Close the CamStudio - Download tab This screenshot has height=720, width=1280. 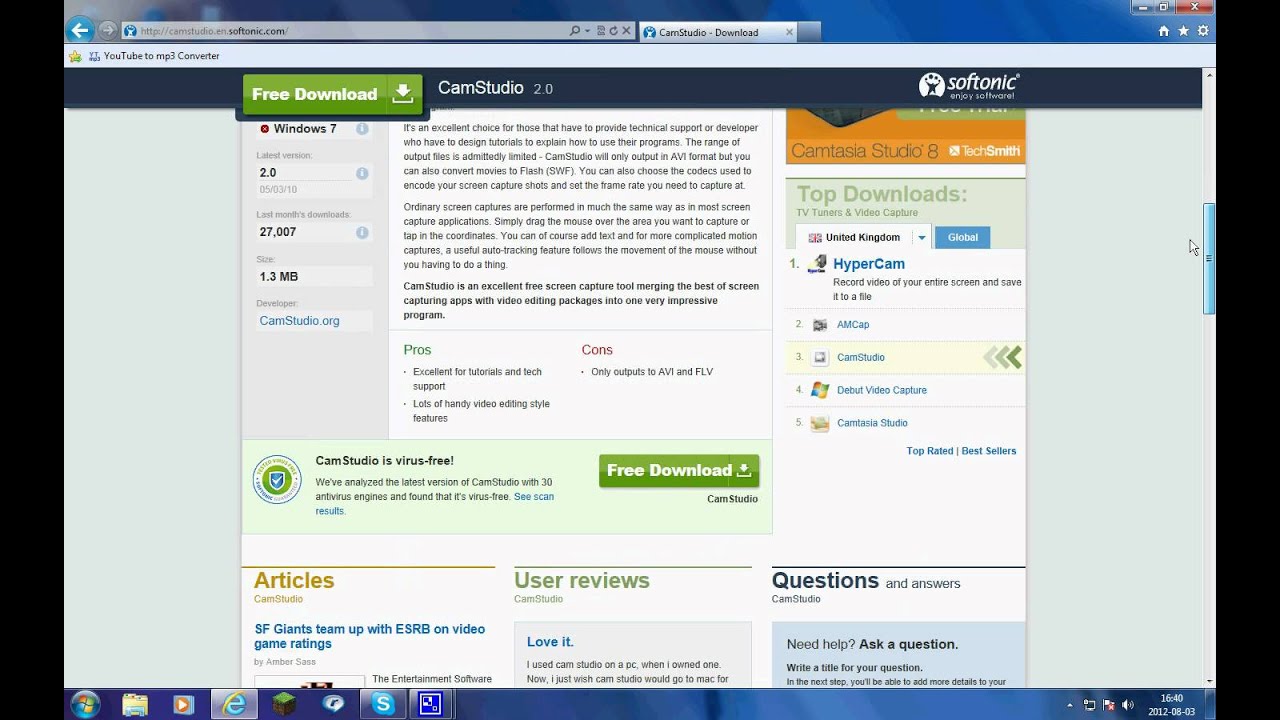point(789,32)
